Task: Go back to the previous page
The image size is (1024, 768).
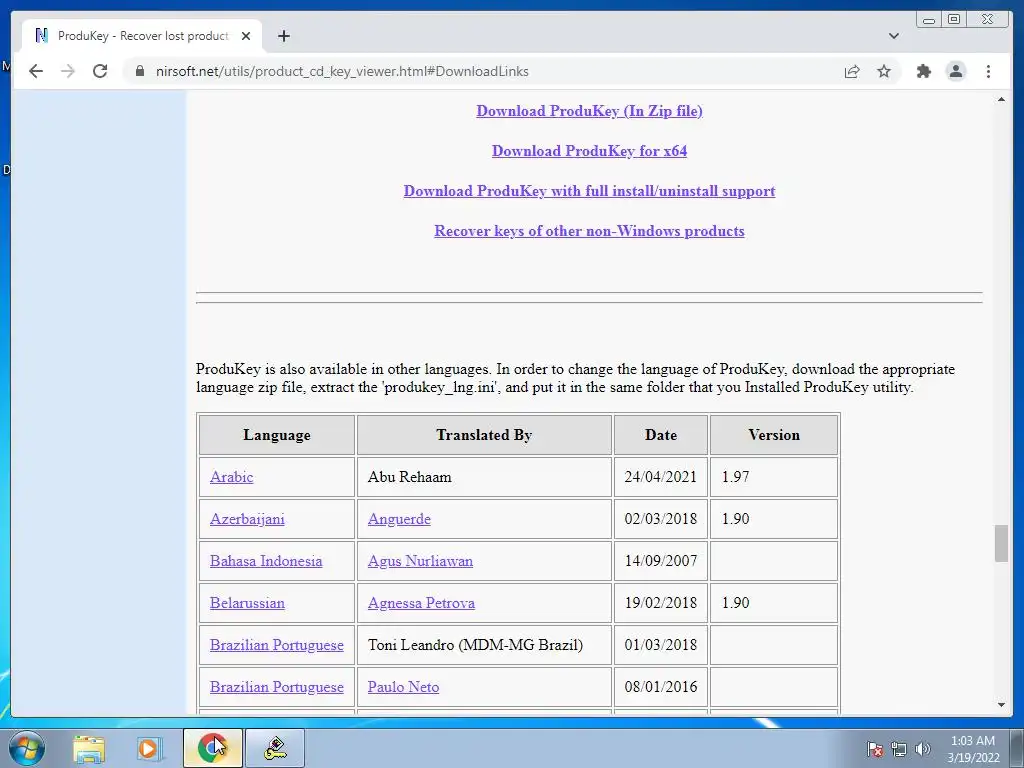Action: coord(36,71)
